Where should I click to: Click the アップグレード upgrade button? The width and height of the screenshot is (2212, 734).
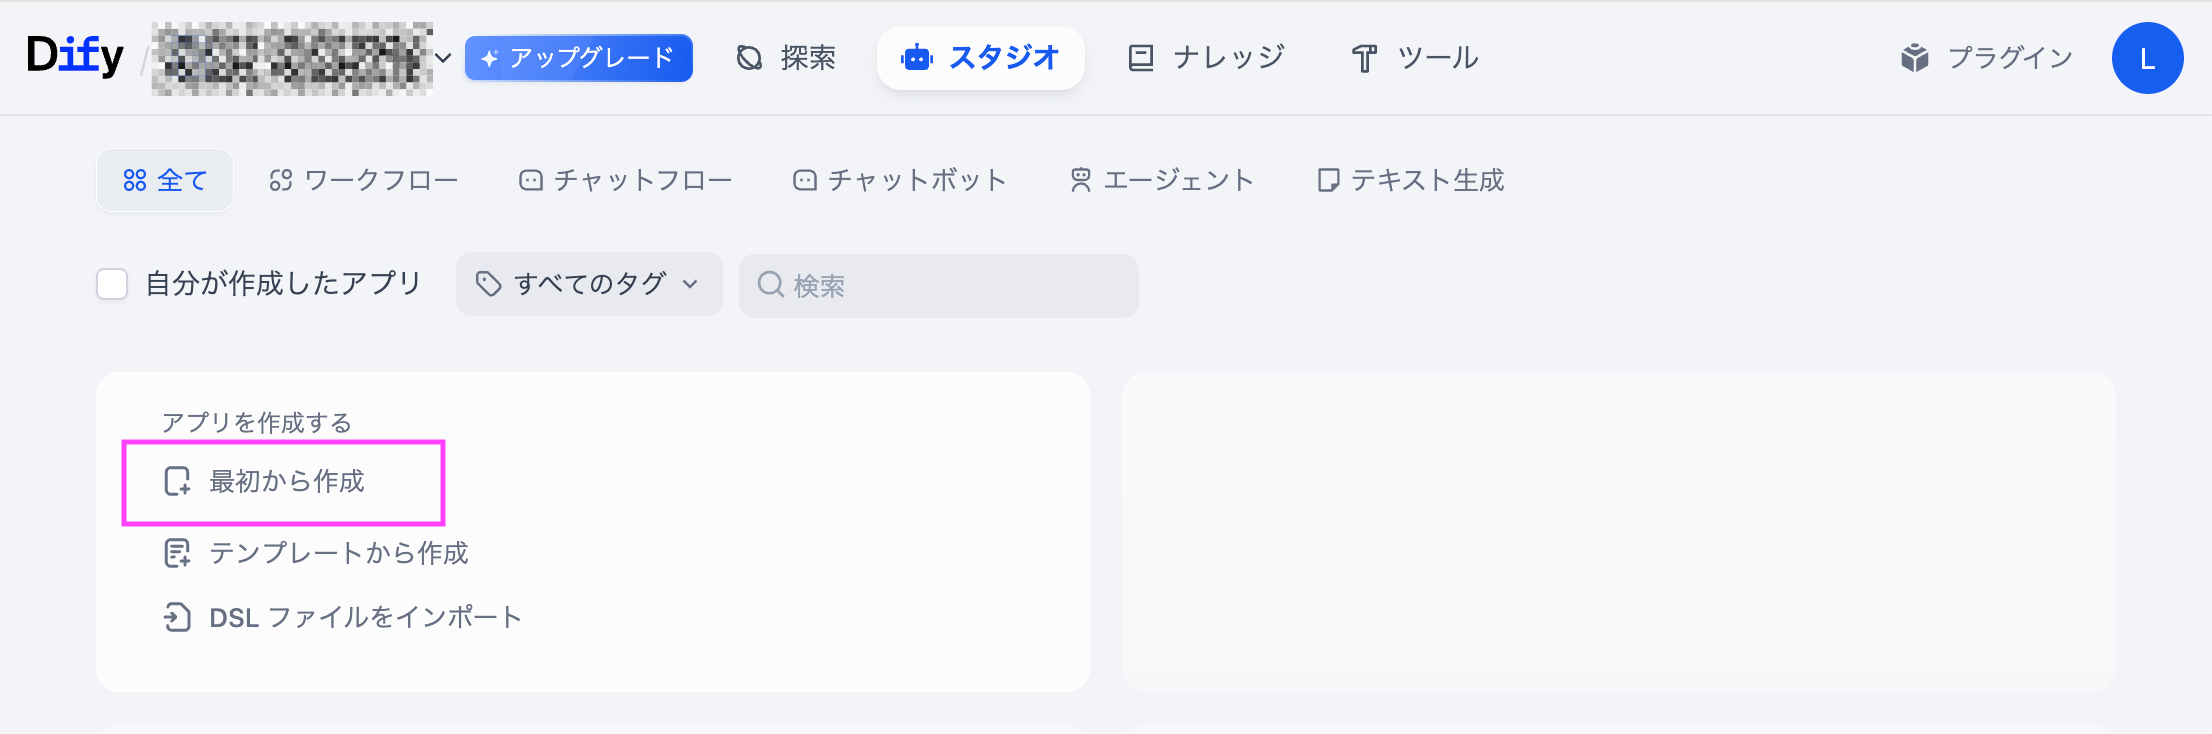coord(578,58)
